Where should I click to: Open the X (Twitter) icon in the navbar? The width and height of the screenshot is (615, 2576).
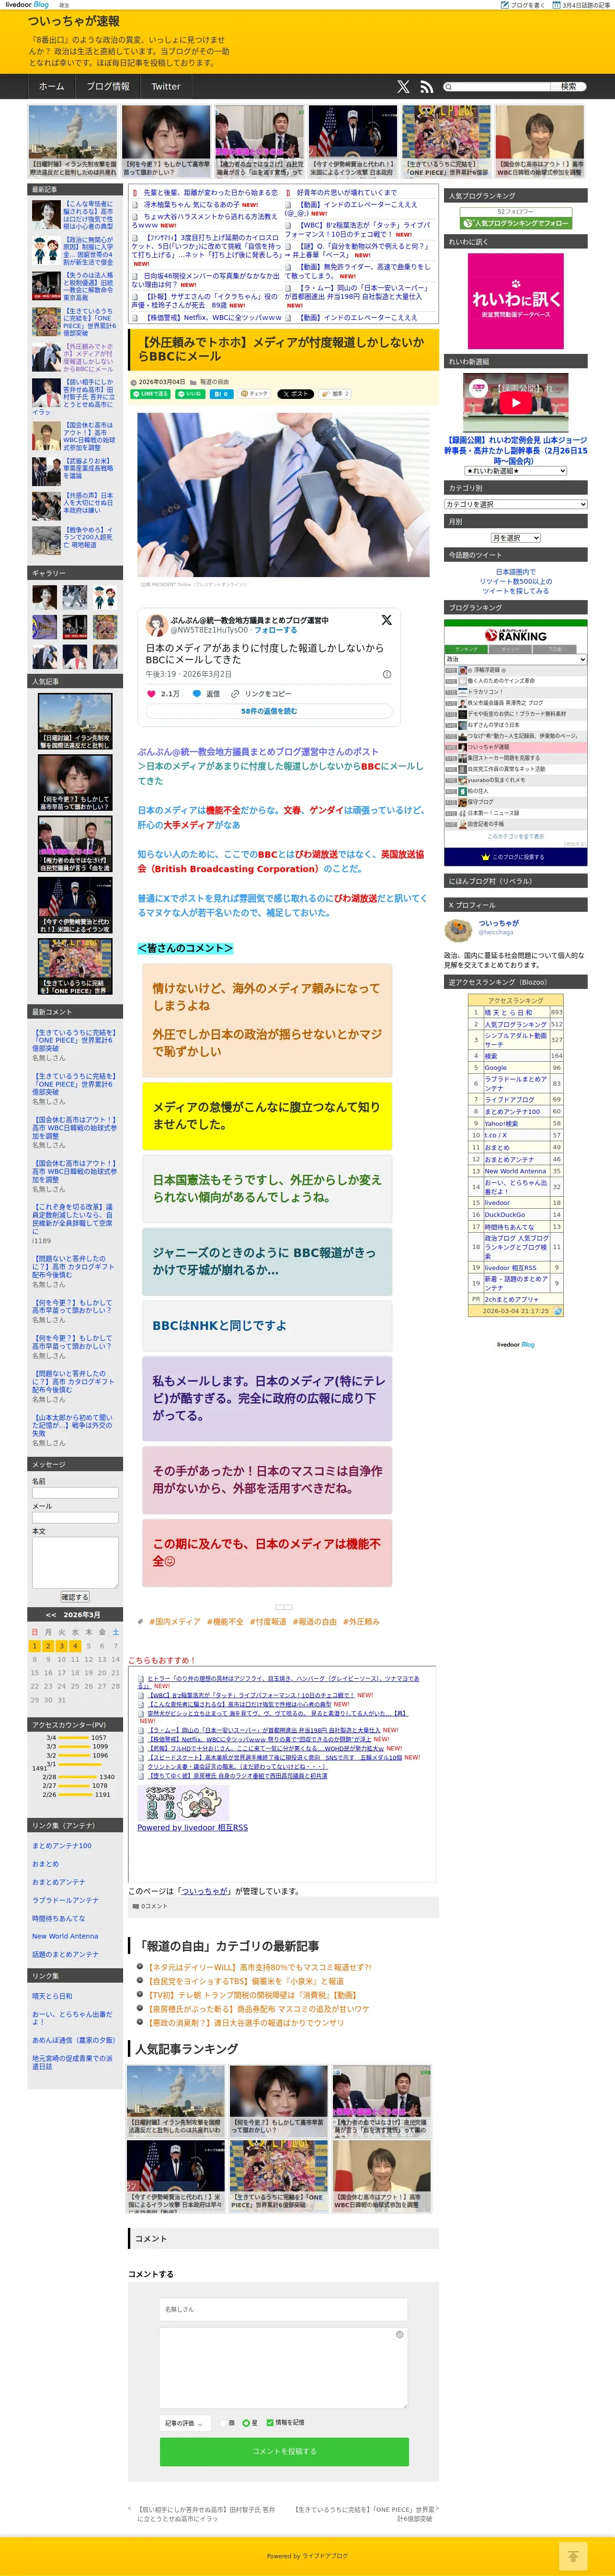[403, 87]
